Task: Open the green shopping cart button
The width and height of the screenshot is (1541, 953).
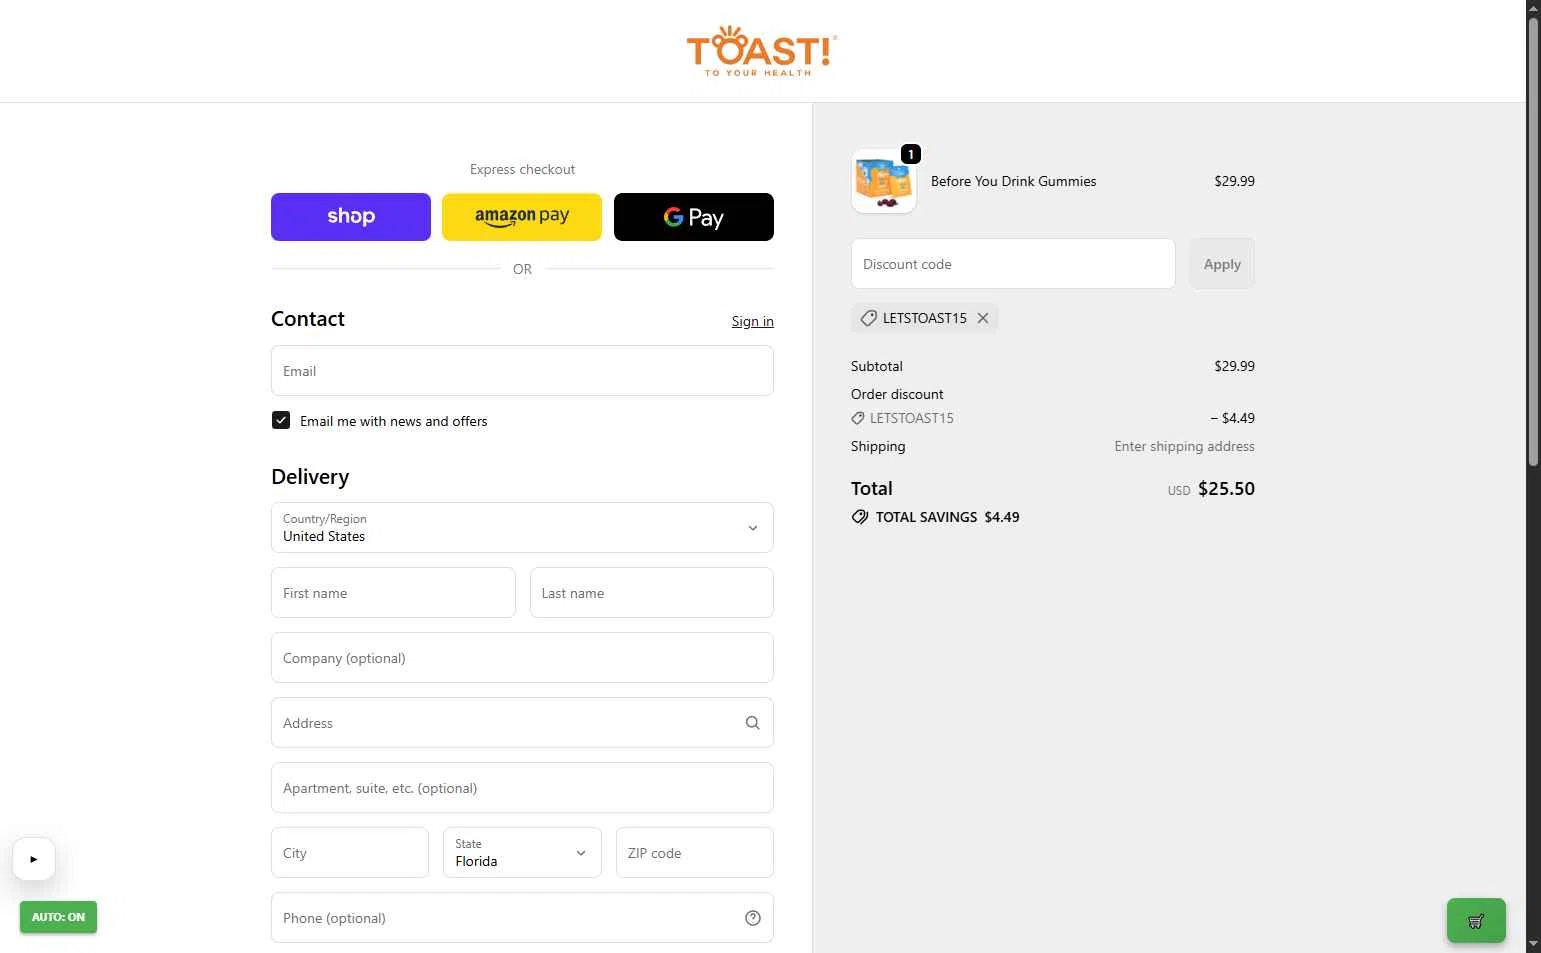Action: coord(1476,921)
